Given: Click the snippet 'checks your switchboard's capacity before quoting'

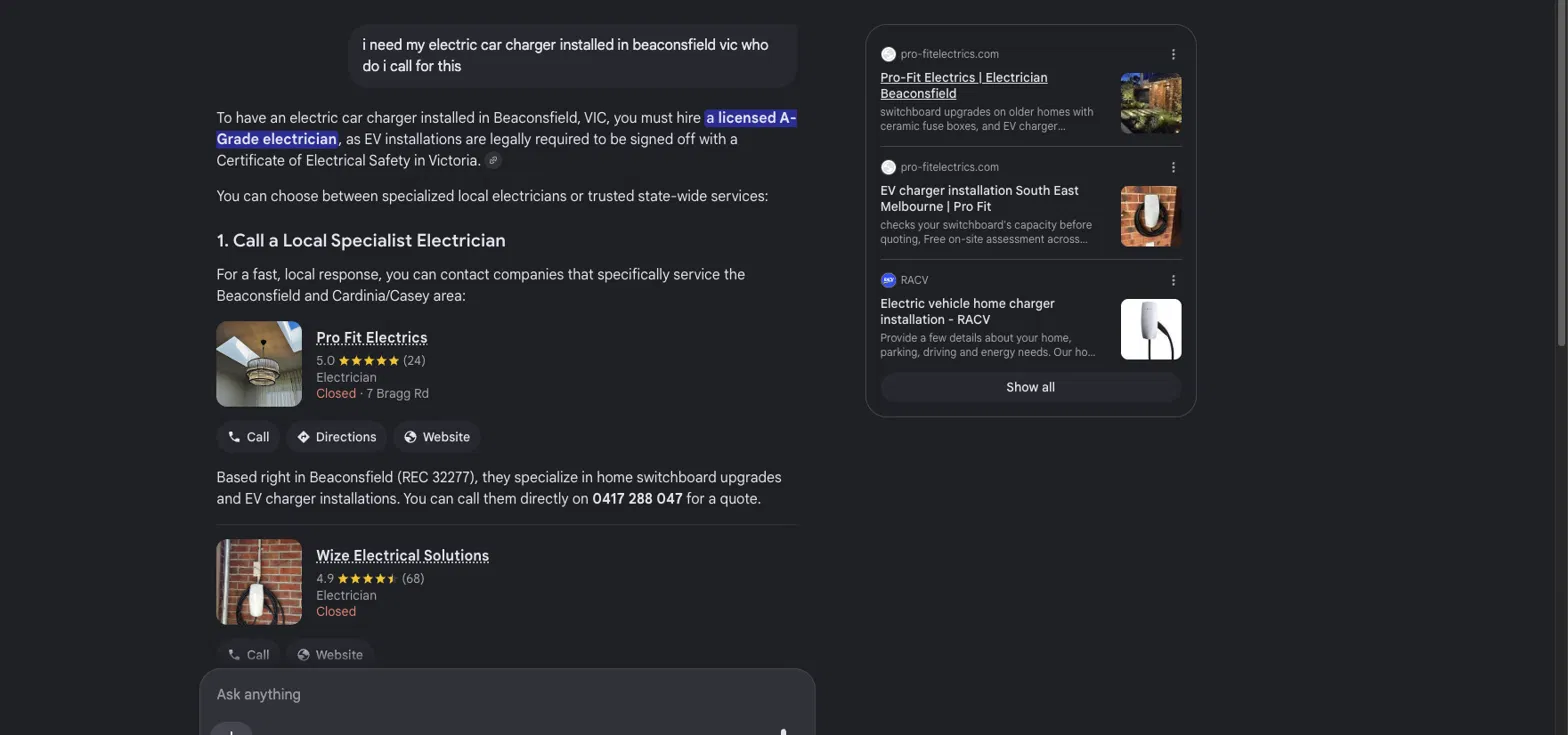Looking at the screenshot, I should click(x=986, y=232).
